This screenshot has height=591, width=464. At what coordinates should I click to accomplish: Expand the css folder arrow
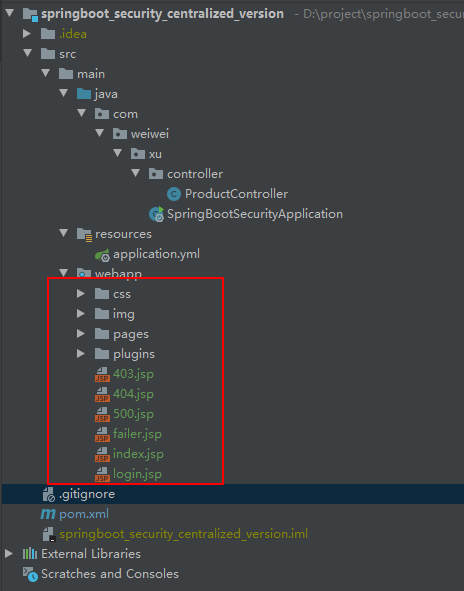pyautogui.click(x=81, y=293)
